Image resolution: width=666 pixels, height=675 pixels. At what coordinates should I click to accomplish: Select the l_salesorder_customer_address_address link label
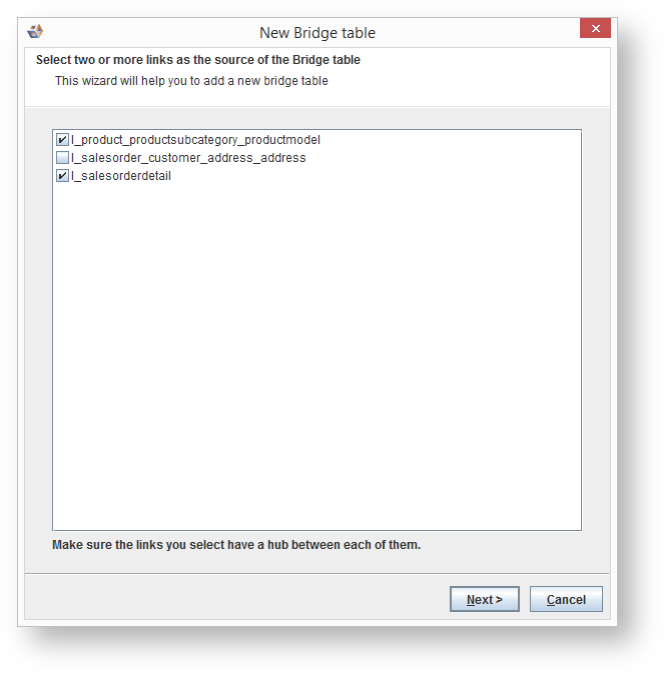(x=188, y=158)
